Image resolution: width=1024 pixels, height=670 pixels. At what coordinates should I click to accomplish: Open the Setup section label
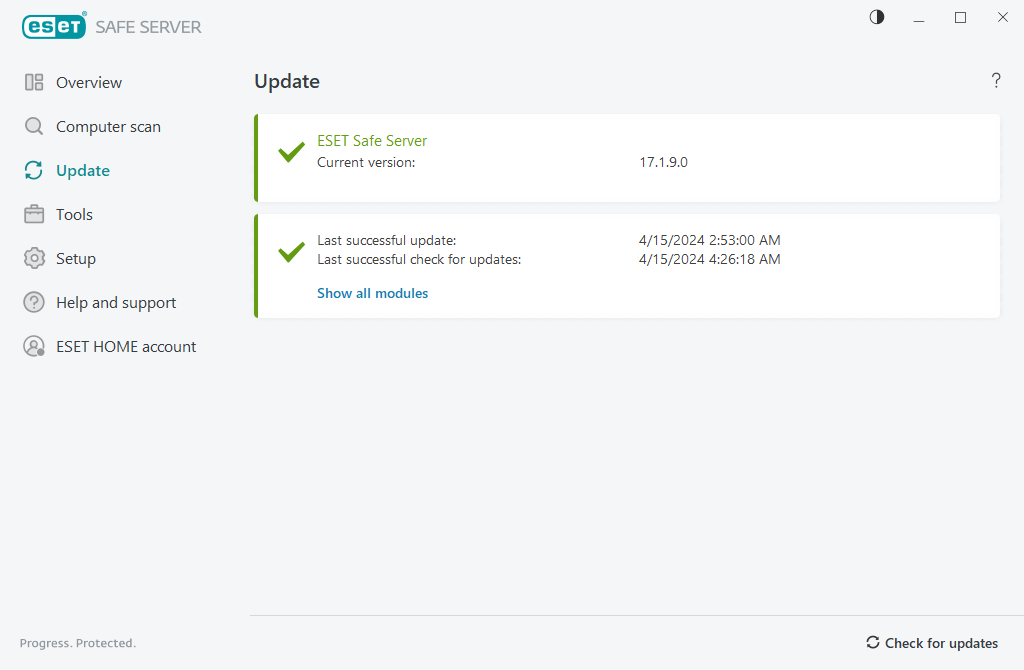pyautogui.click(x=76, y=259)
